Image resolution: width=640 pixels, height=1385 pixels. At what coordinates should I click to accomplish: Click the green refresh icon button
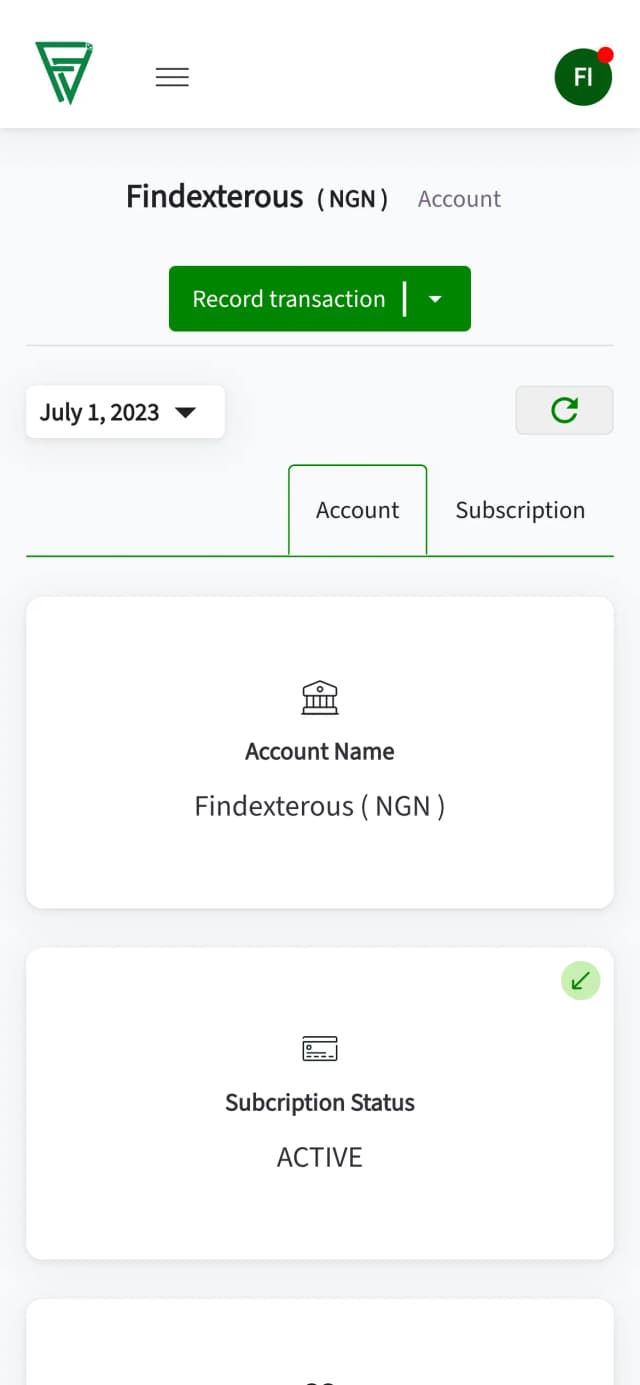(564, 410)
